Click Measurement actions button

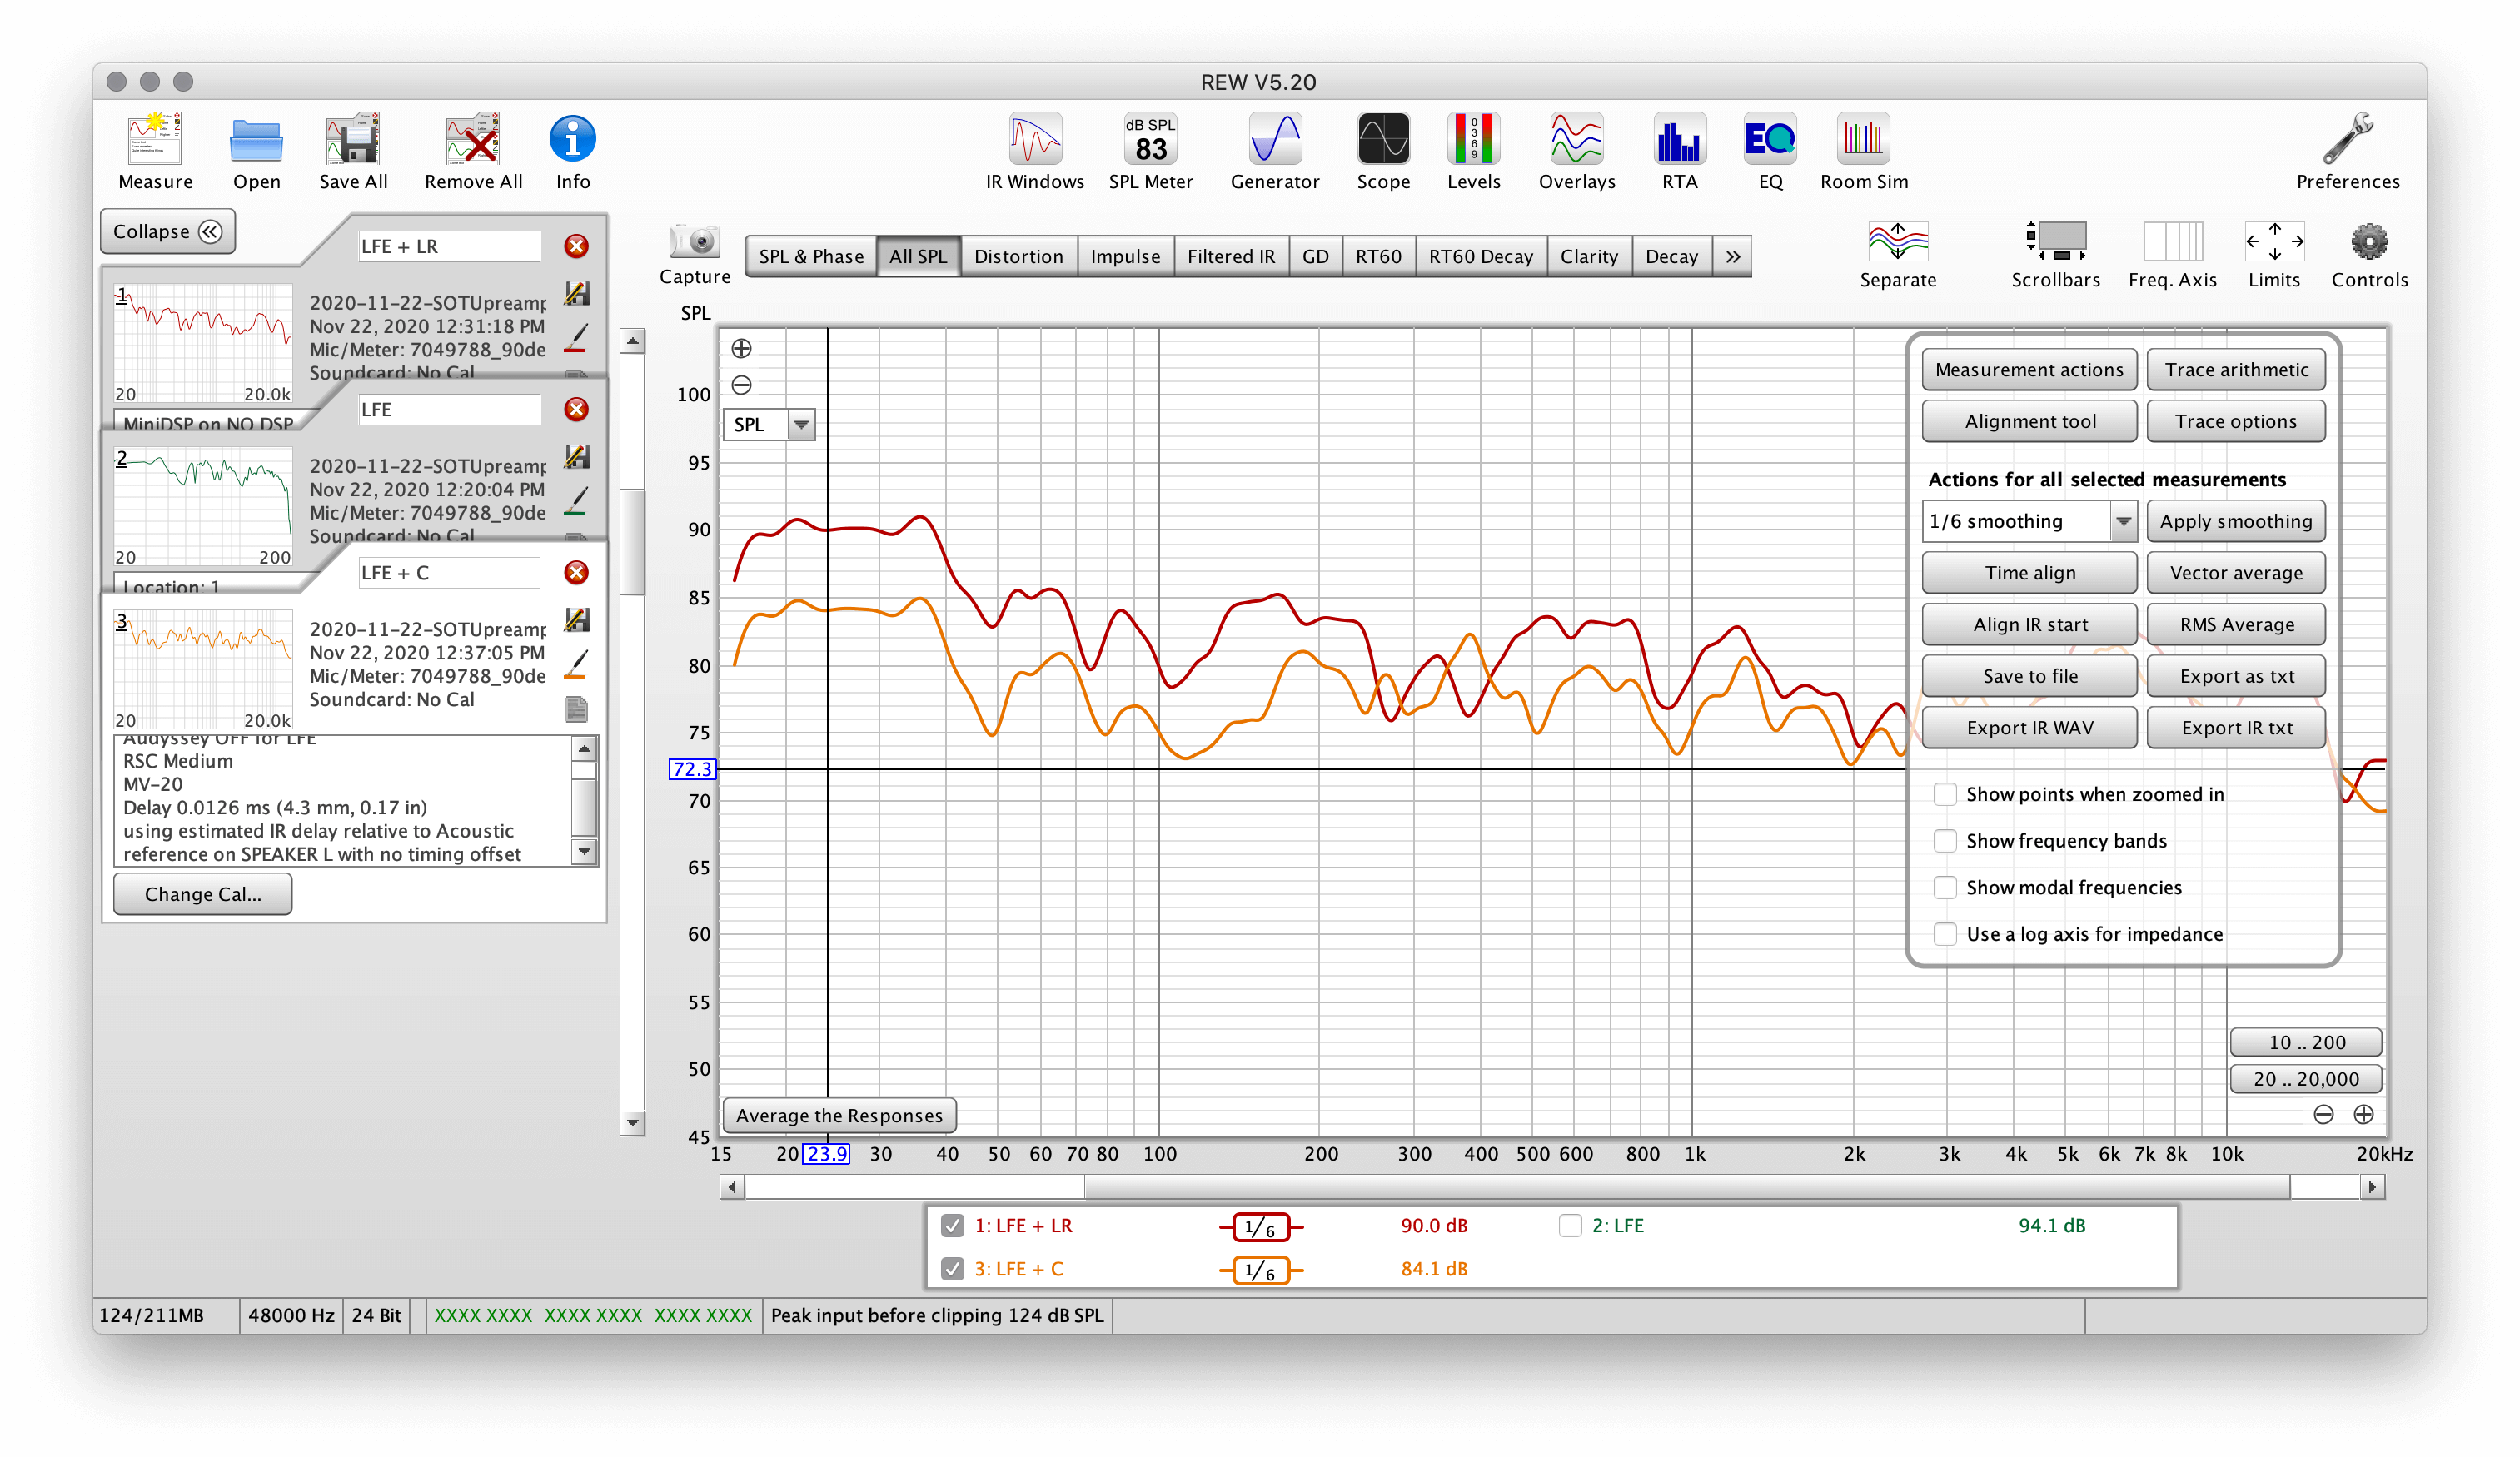click(x=2029, y=369)
